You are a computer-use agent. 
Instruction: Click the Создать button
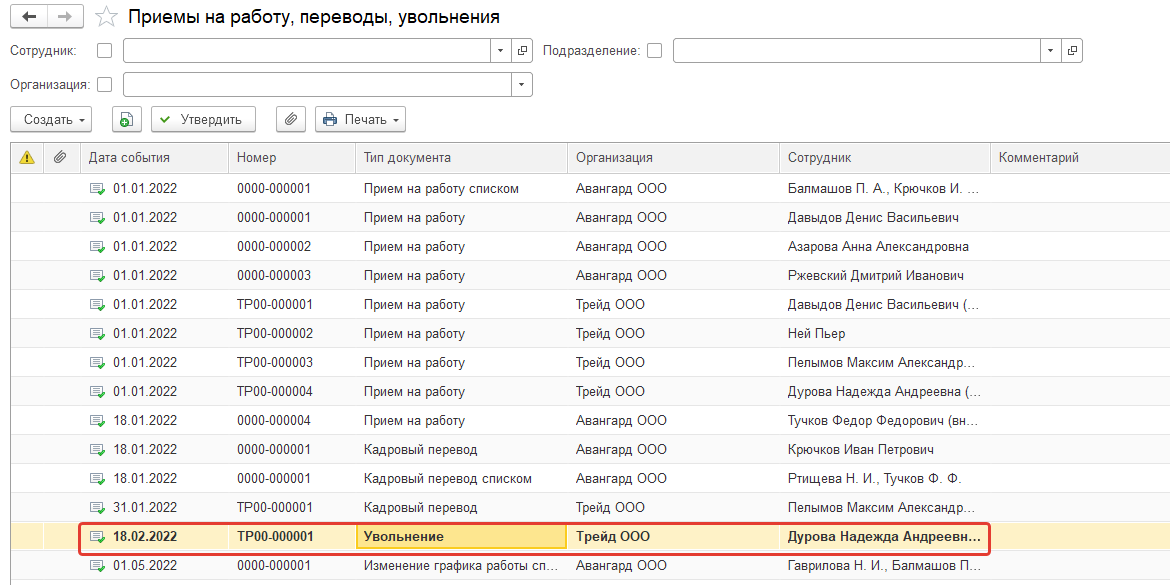coord(51,120)
